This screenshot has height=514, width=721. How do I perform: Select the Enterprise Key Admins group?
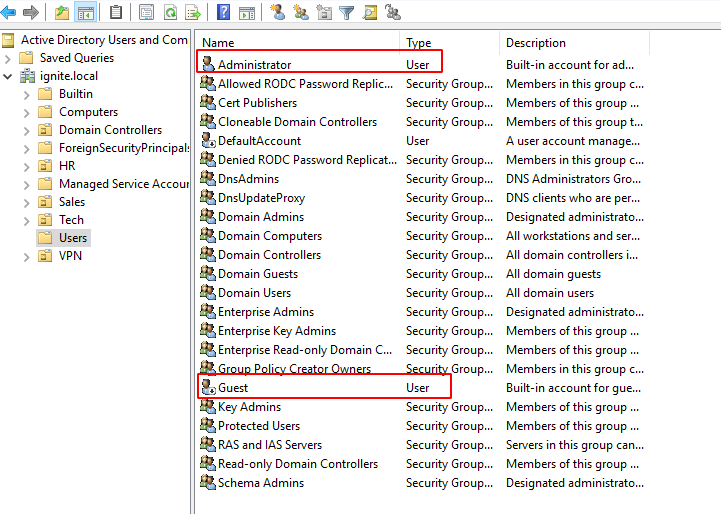(277, 331)
